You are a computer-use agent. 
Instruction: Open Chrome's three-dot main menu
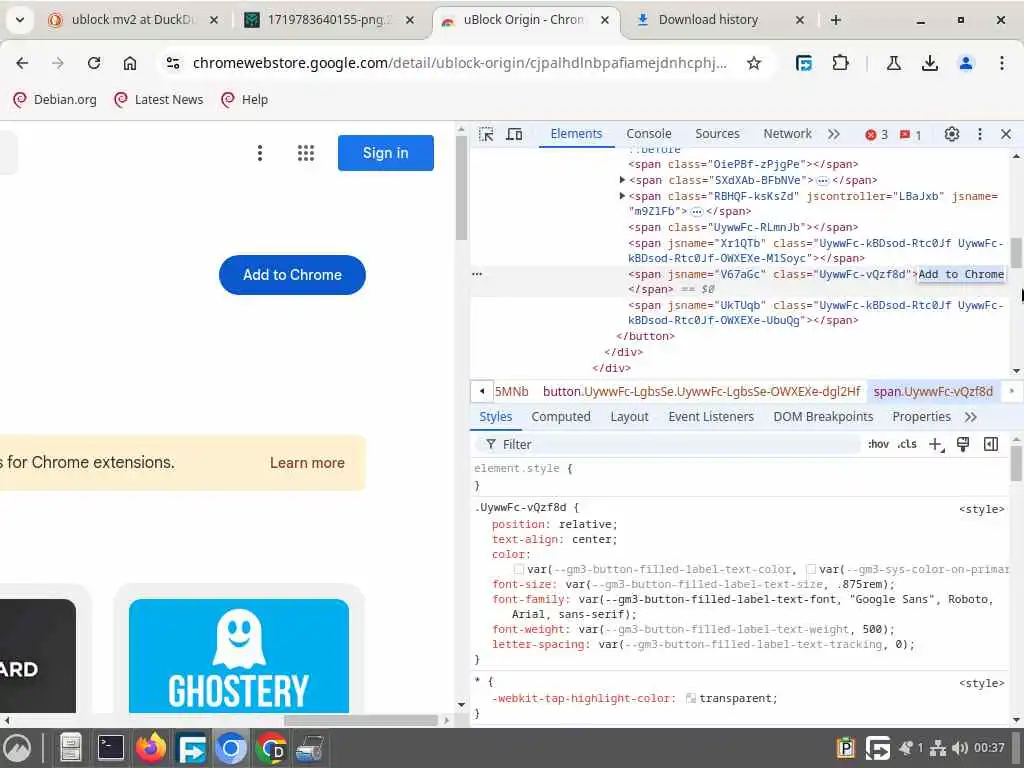click(1001, 63)
